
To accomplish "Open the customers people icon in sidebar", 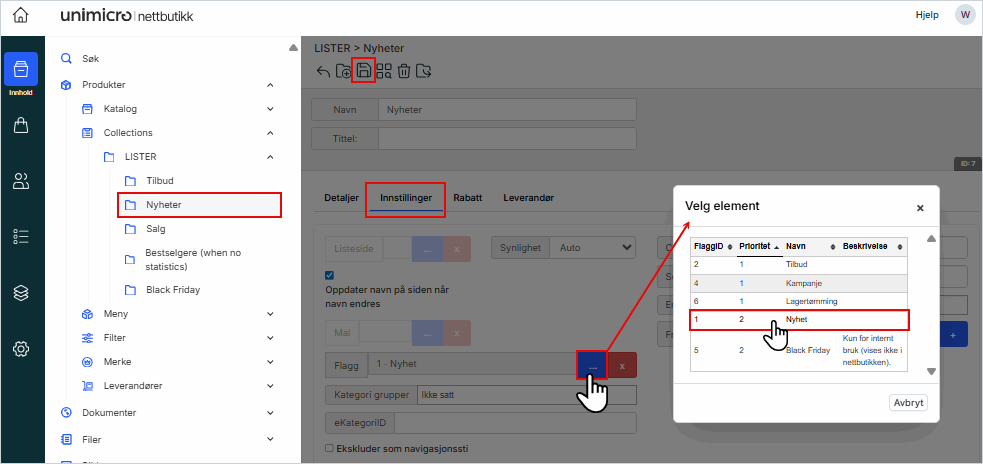I will tap(21, 181).
